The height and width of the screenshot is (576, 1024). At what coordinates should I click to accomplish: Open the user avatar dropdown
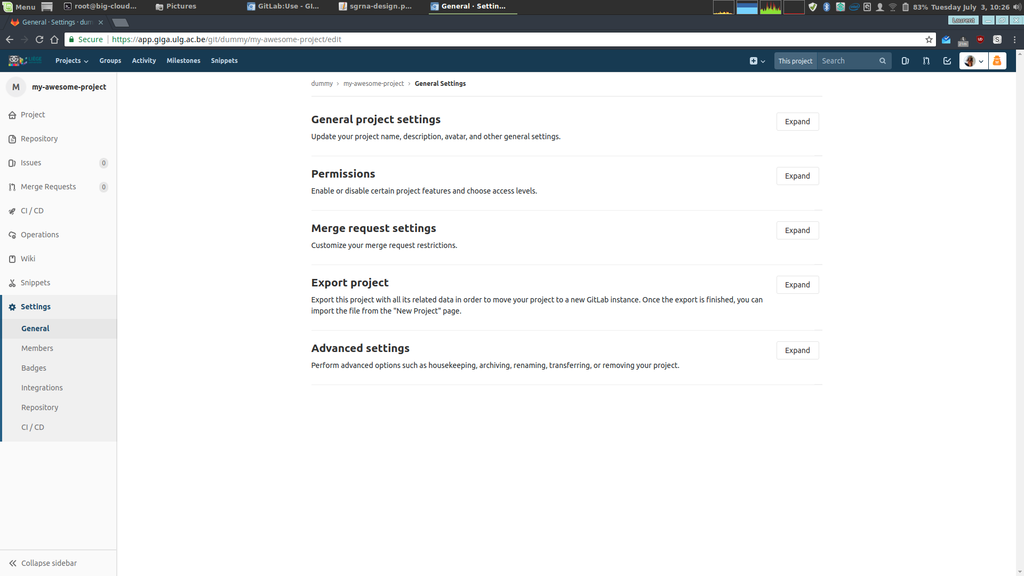tap(973, 61)
